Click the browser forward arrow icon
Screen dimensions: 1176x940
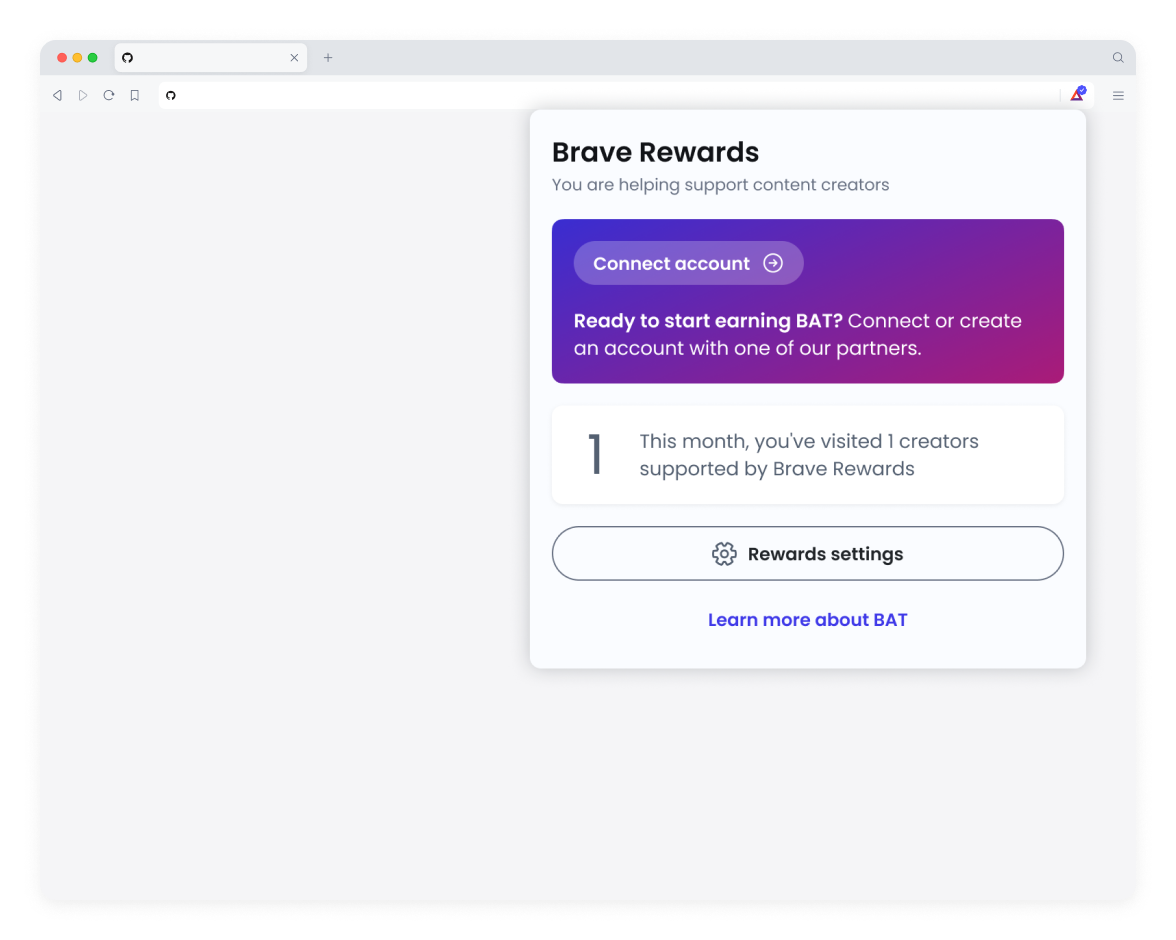82,95
